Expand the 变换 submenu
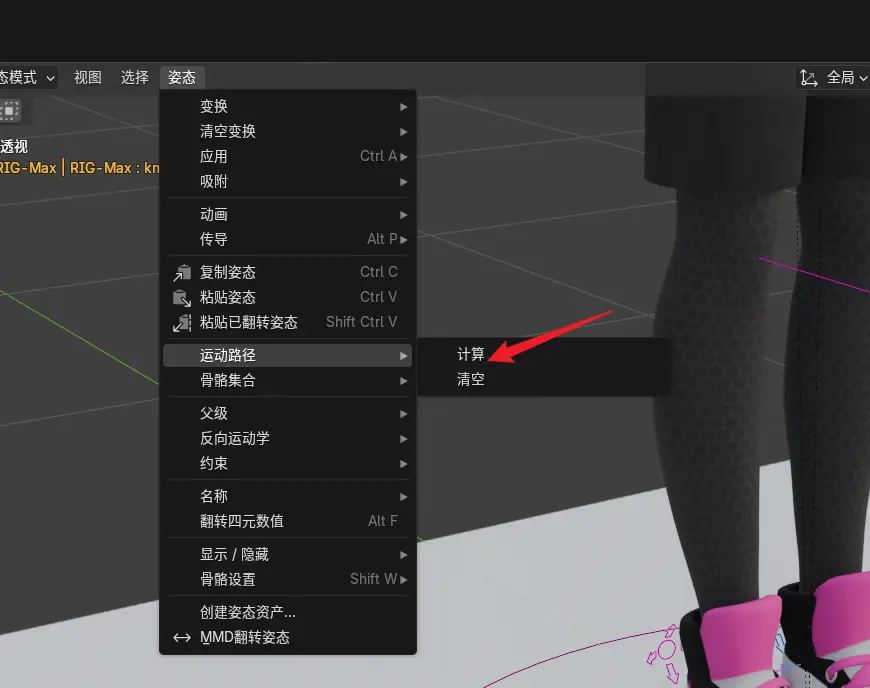This screenshot has width=870, height=688. tap(287, 107)
